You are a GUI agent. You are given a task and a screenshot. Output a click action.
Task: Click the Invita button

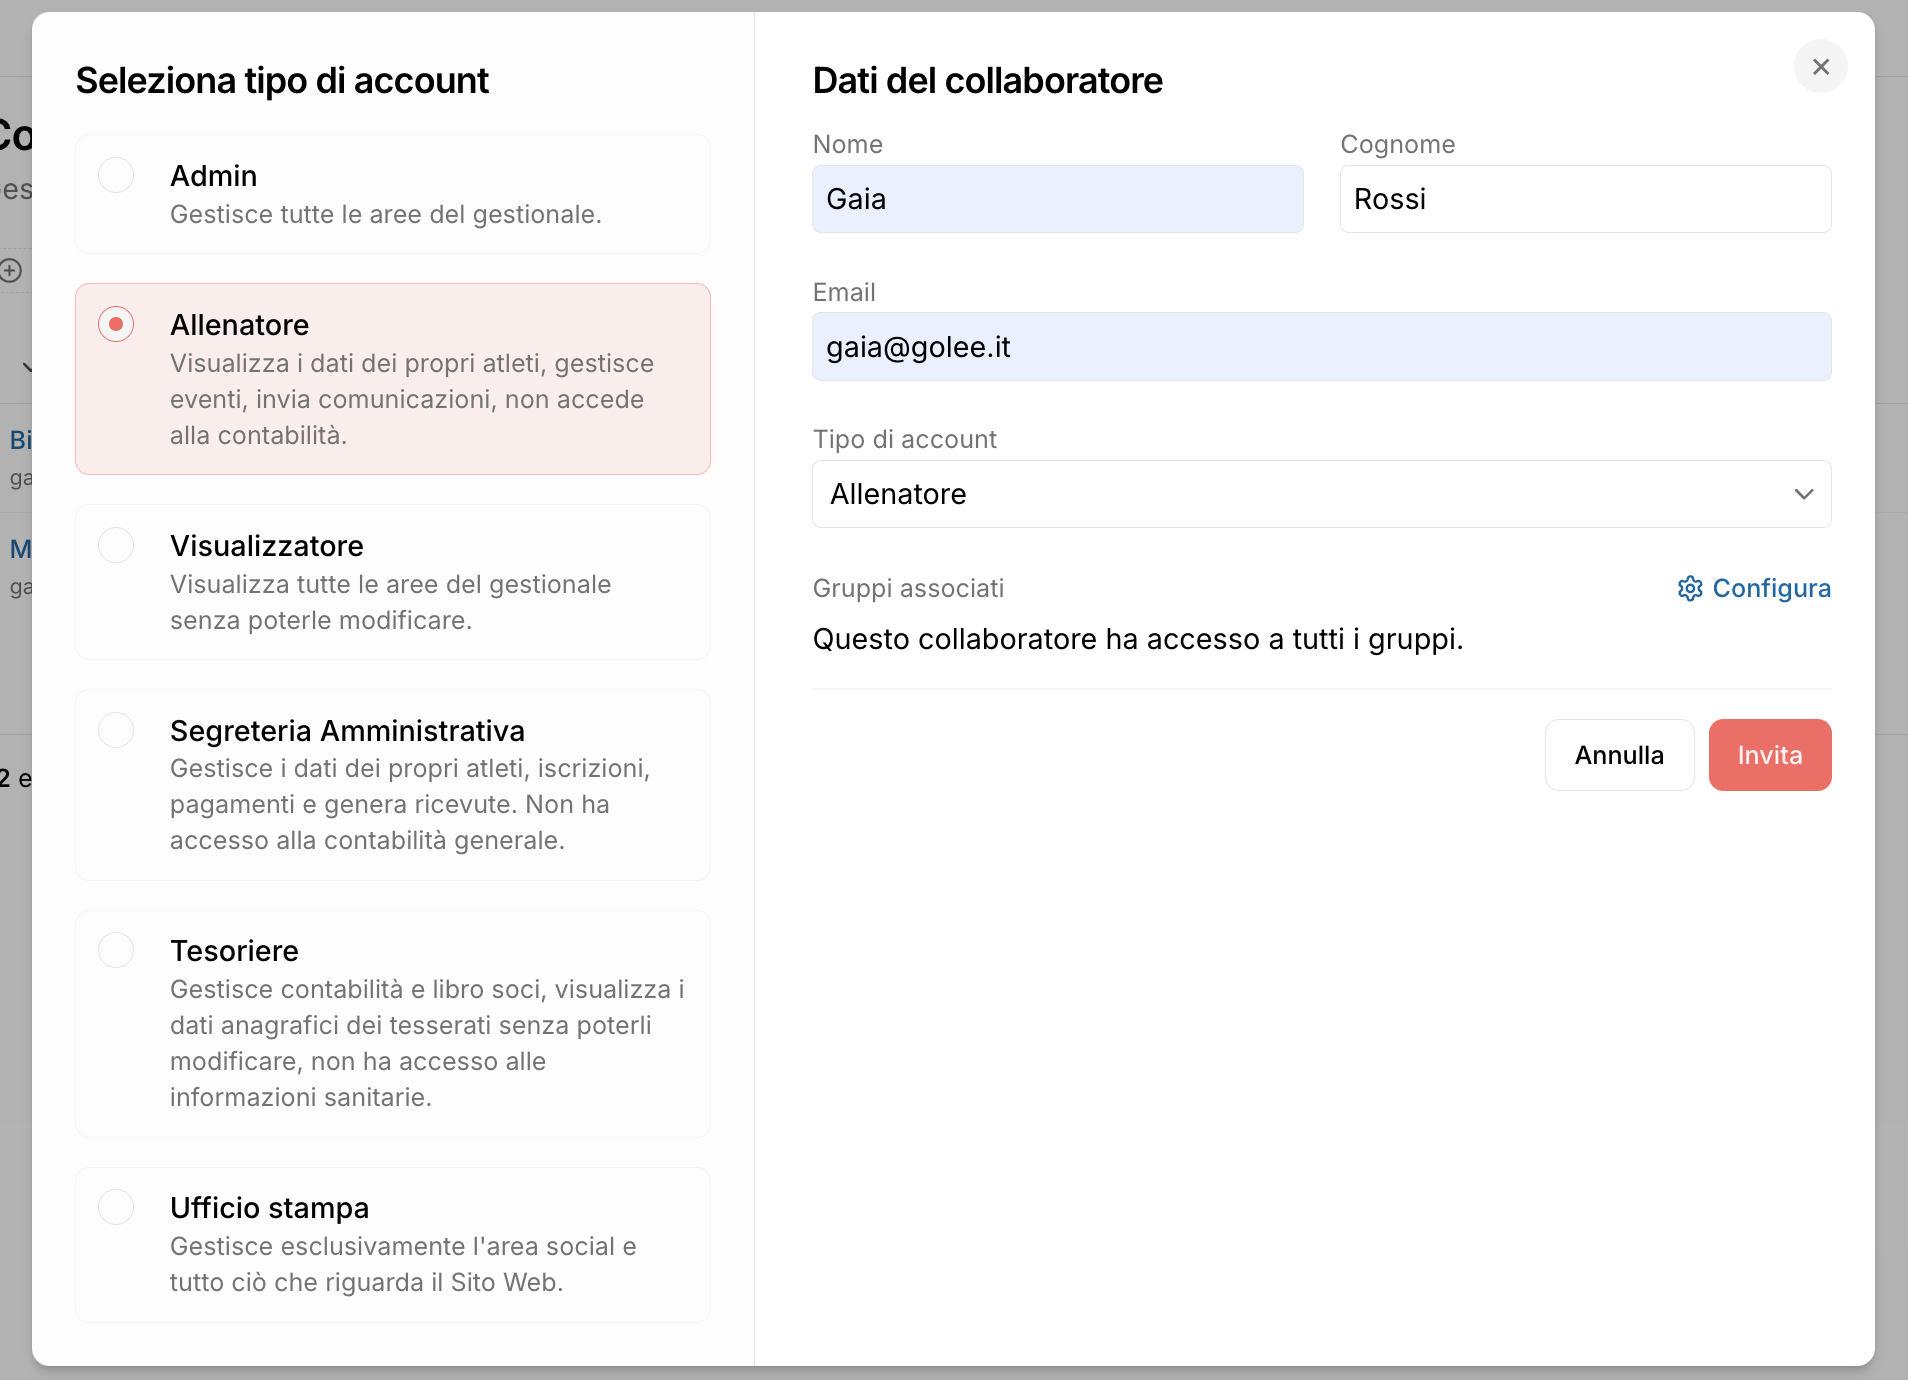pos(1769,755)
